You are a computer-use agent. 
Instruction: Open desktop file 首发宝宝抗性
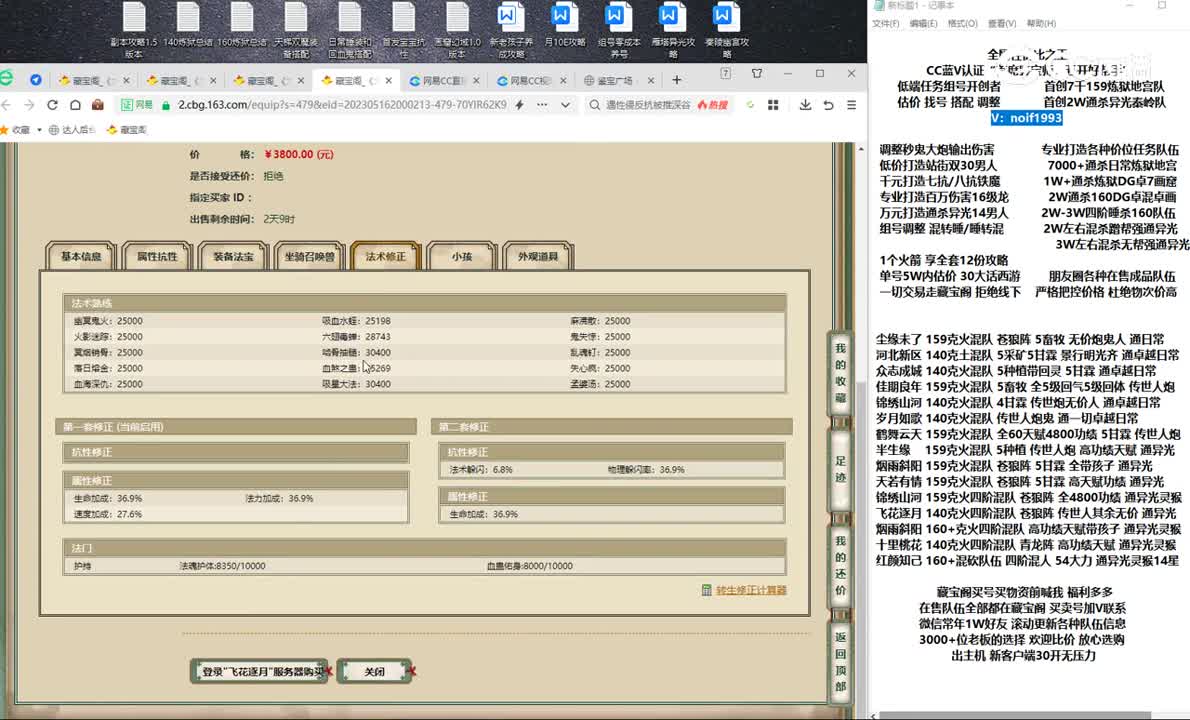tap(404, 30)
